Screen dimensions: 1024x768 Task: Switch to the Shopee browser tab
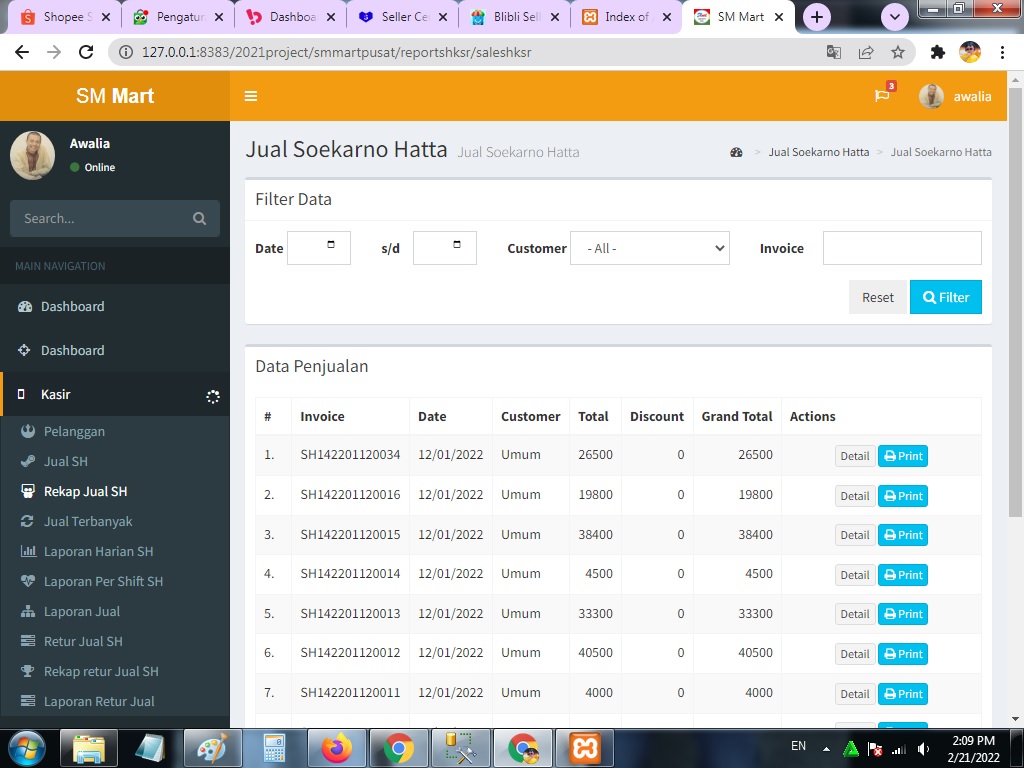coord(60,17)
